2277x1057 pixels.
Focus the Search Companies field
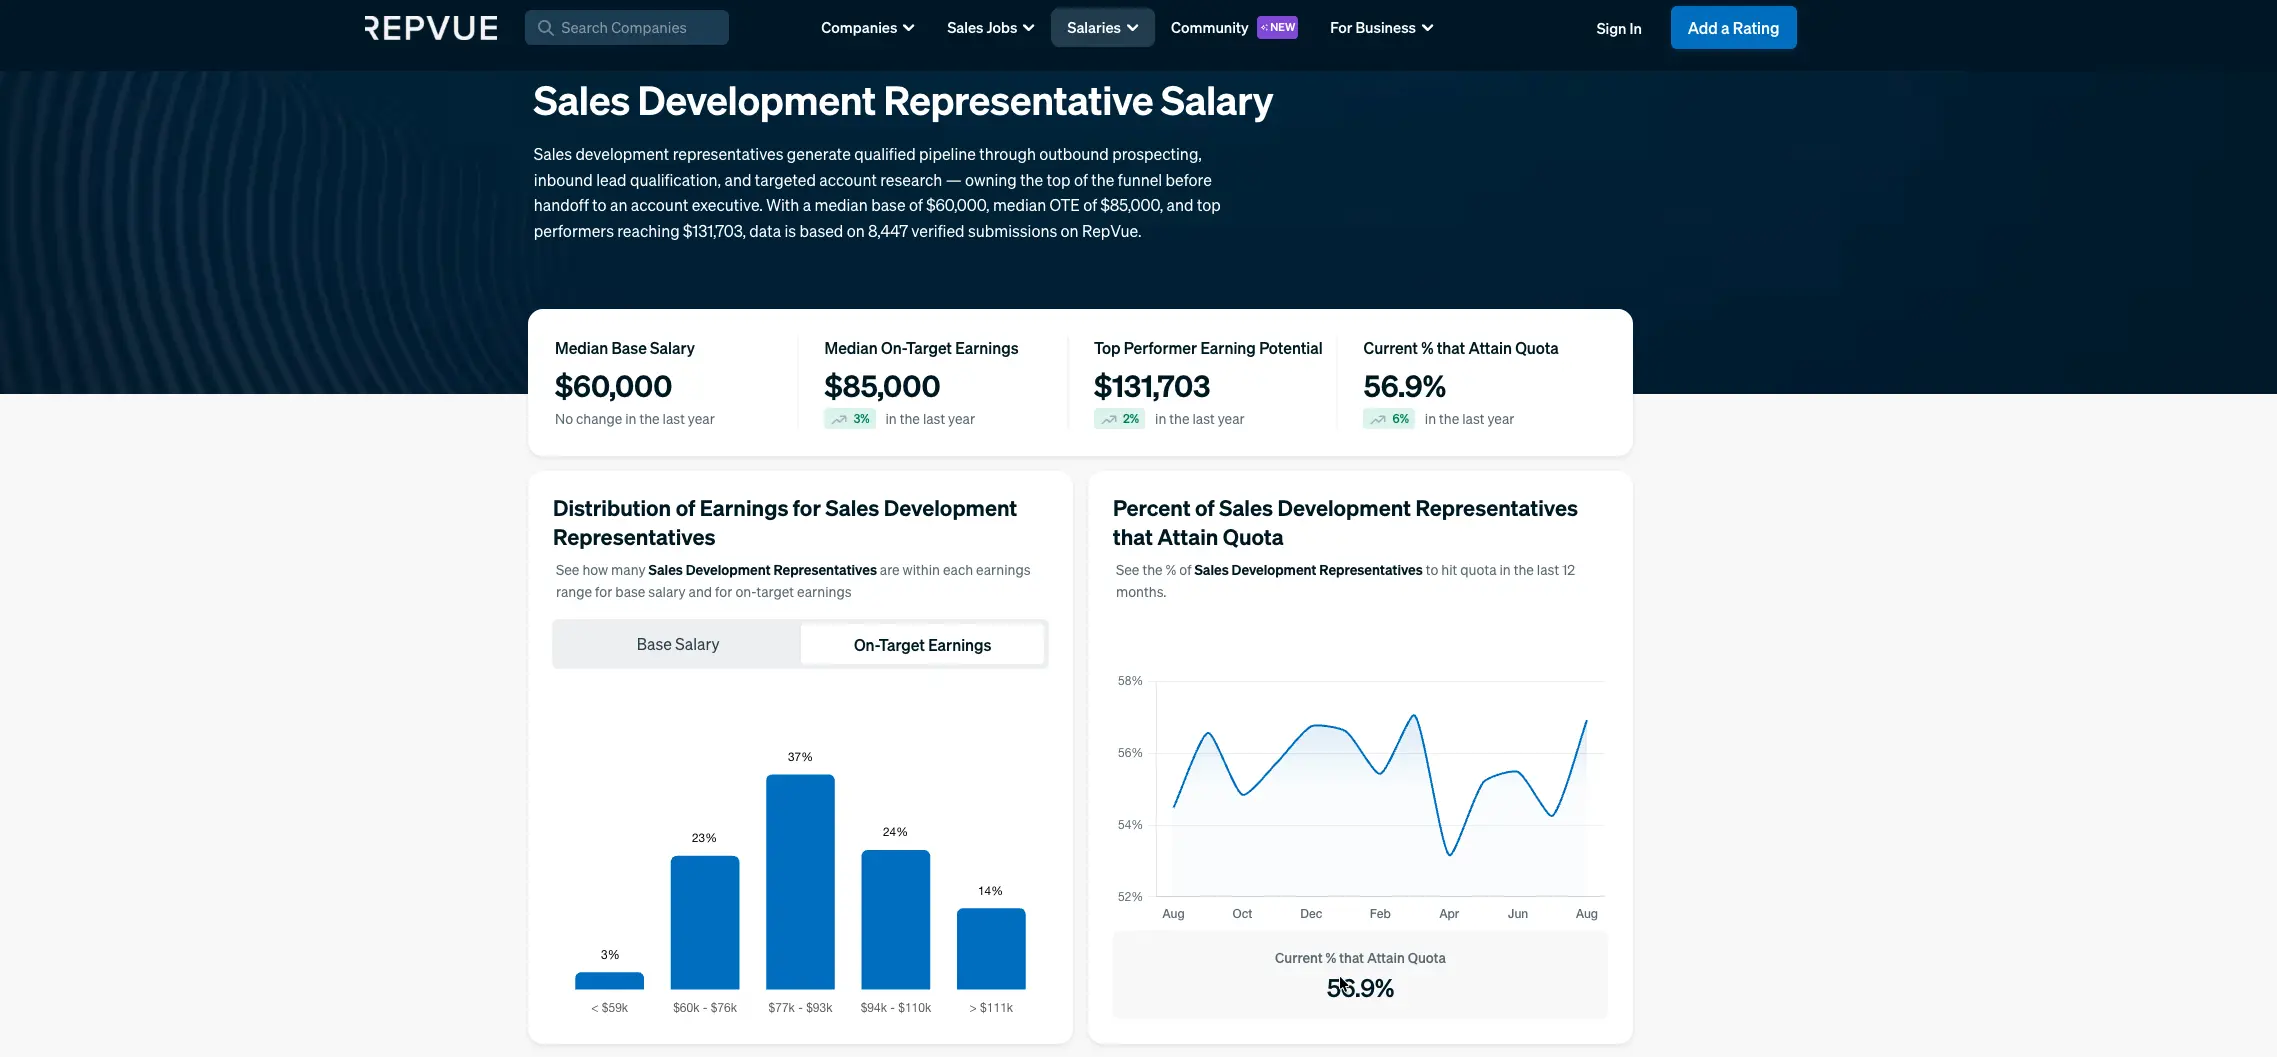(627, 28)
